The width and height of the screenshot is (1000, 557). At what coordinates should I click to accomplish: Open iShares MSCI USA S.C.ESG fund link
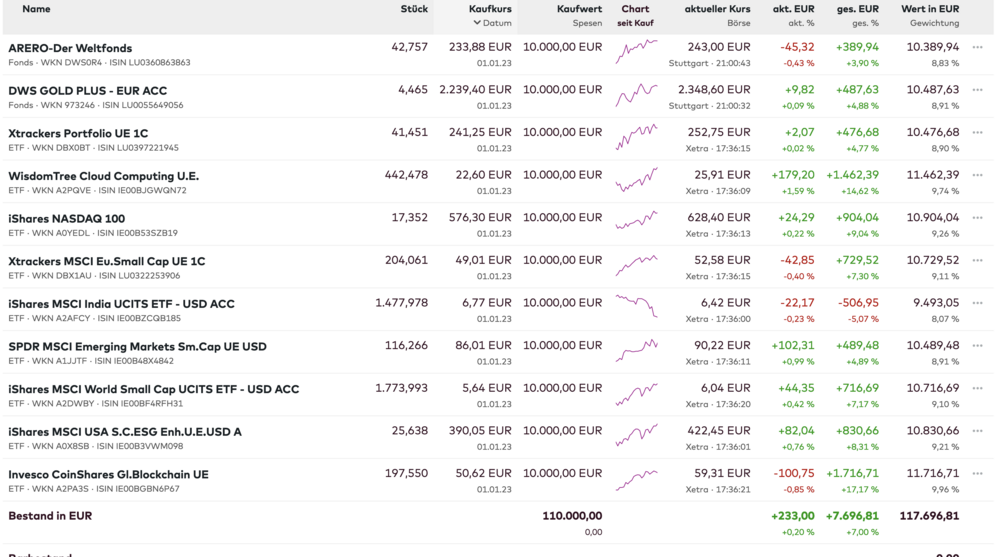tap(124, 432)
